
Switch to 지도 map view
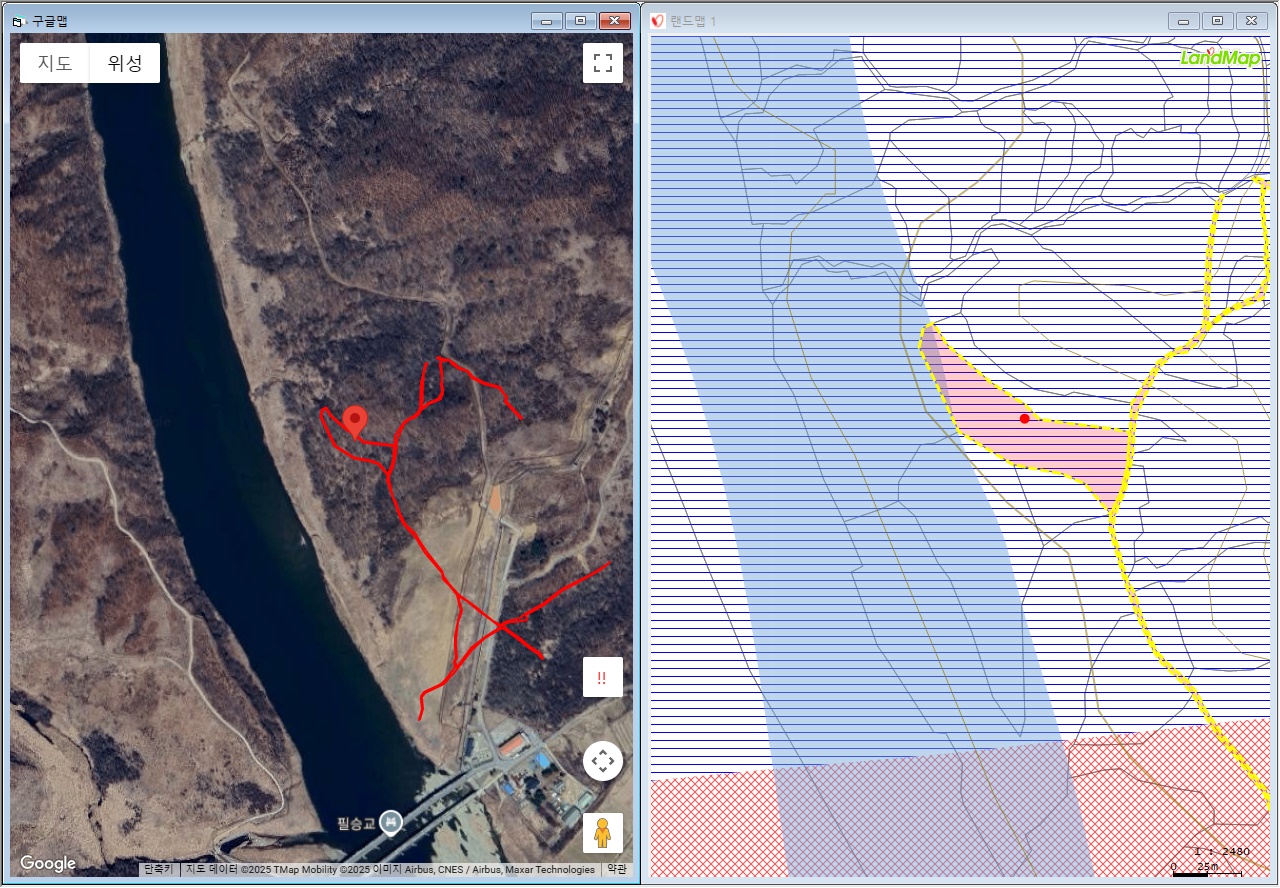(55, 63)
